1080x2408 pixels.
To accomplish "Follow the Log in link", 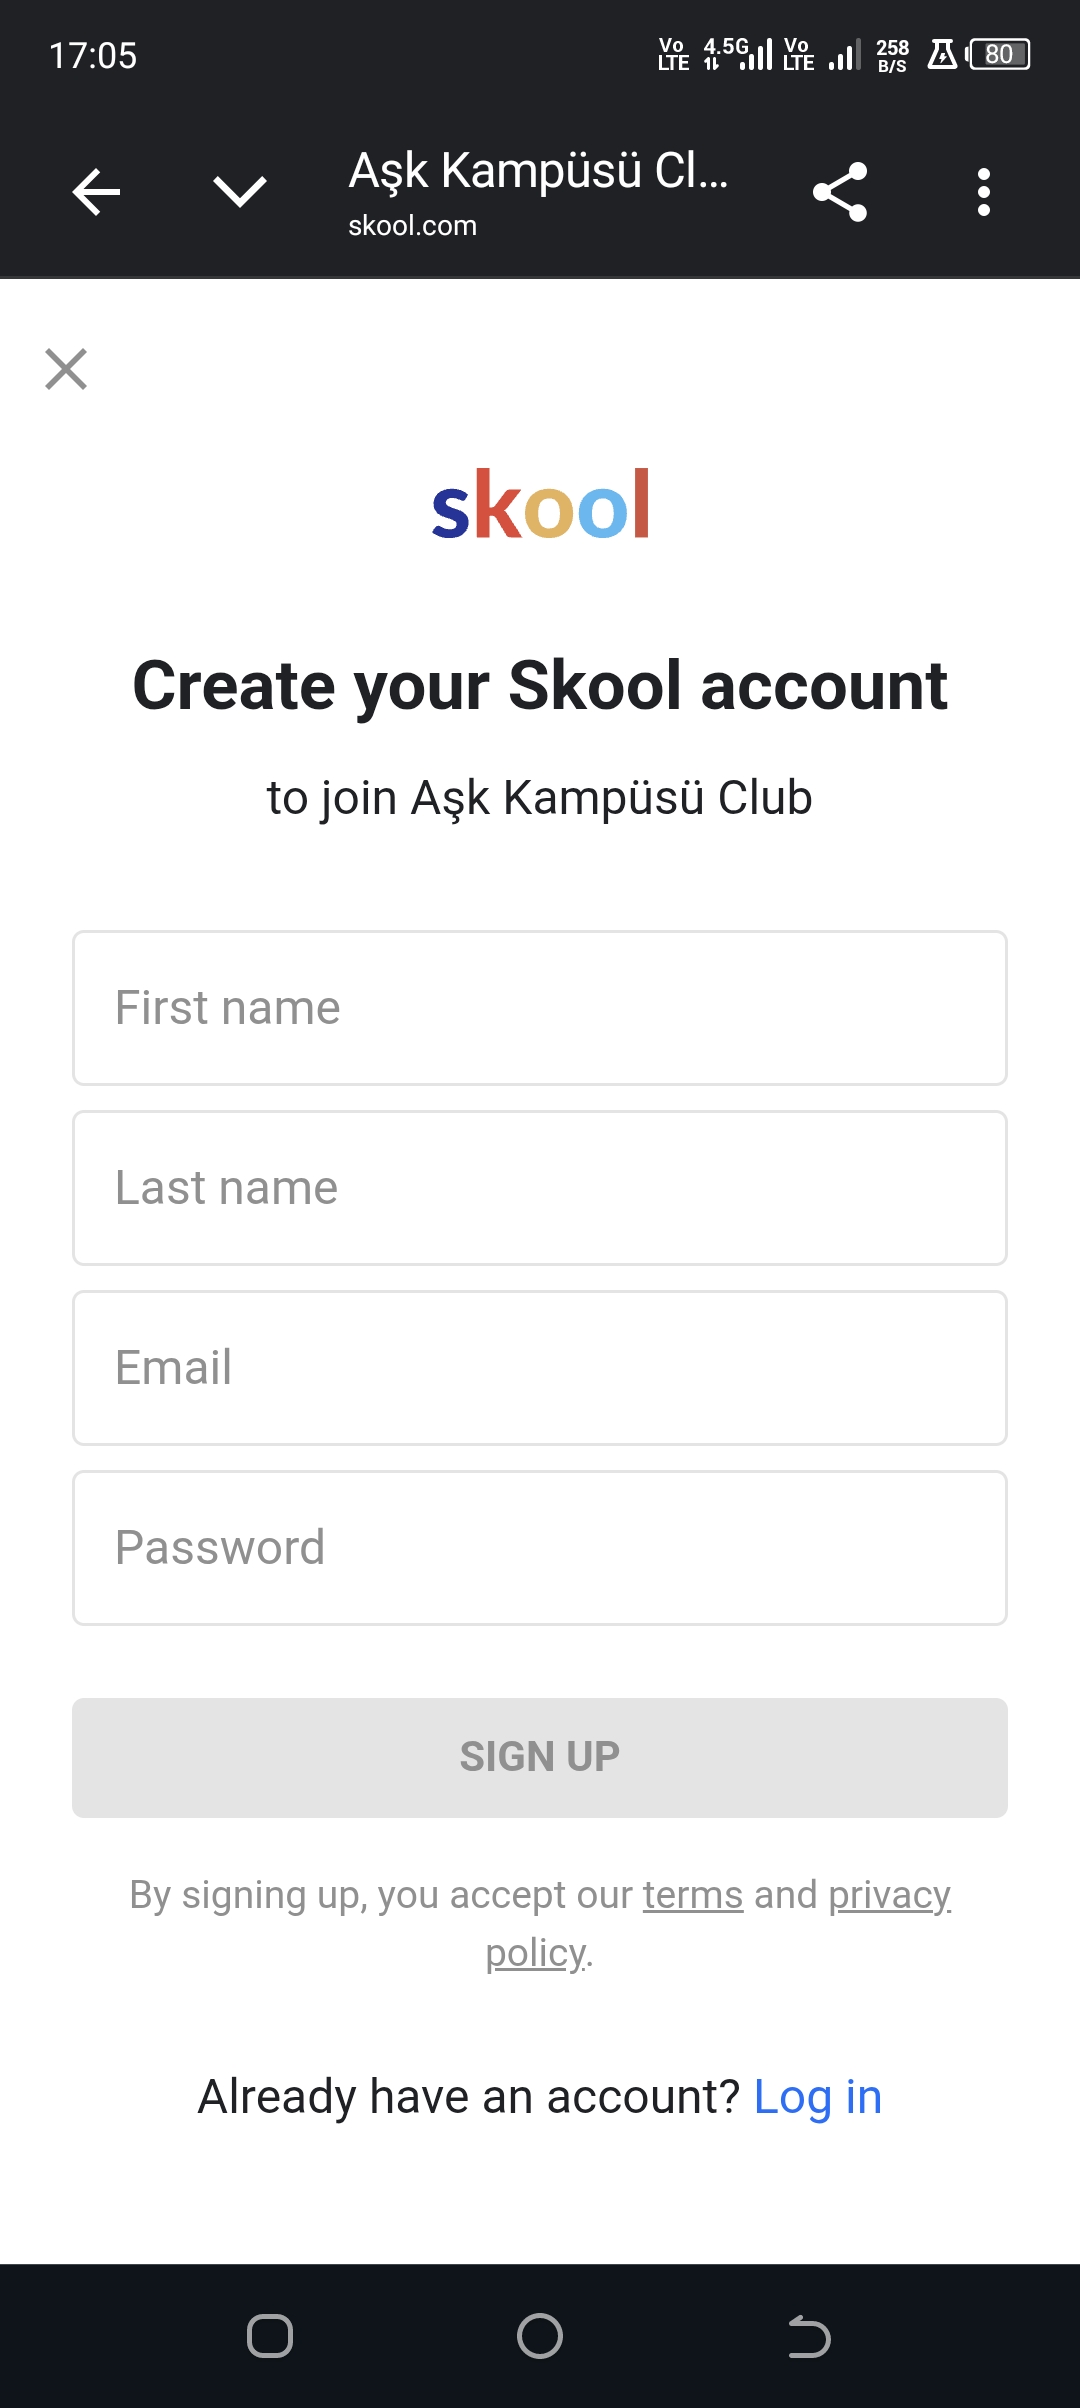I will coord(817,2097).
